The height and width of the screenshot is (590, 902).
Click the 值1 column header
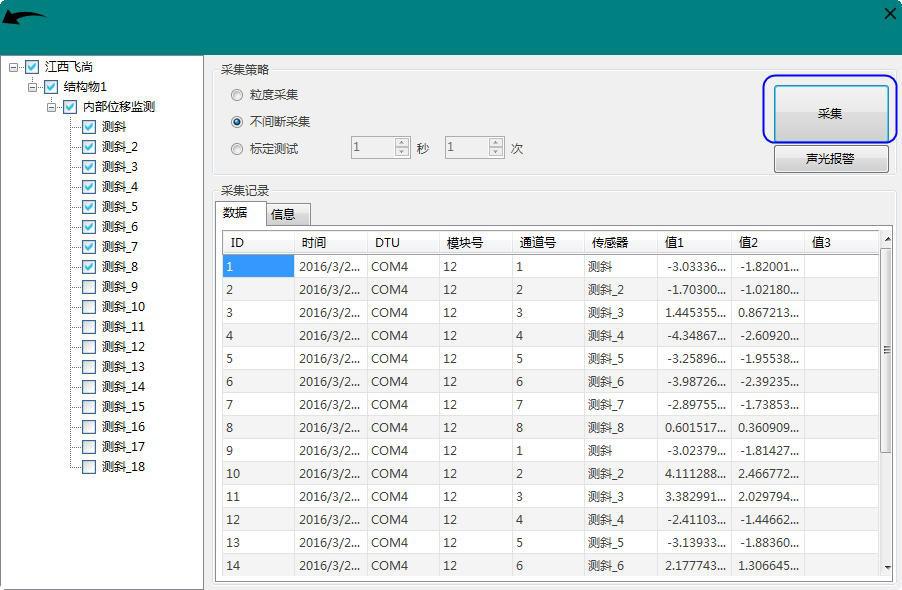(x=694, y=243)
